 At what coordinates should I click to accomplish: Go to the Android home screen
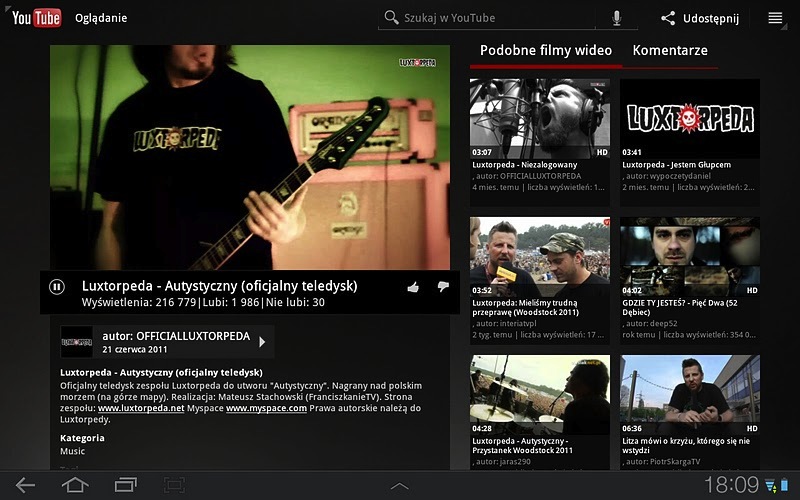75,485
